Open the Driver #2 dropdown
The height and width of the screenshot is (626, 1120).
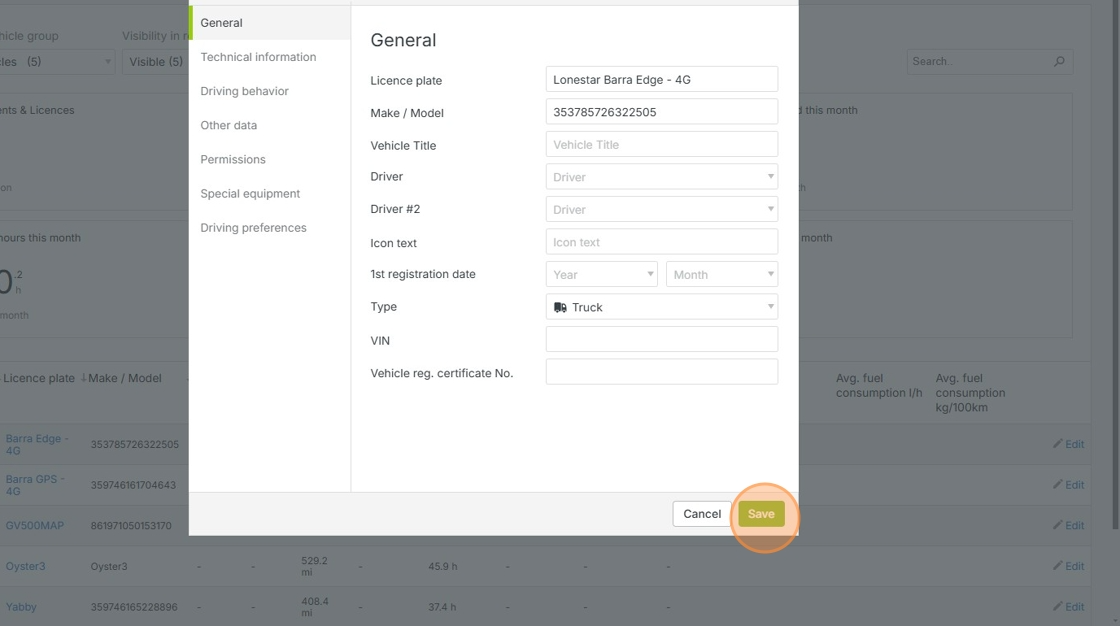[x=661, y=209]
